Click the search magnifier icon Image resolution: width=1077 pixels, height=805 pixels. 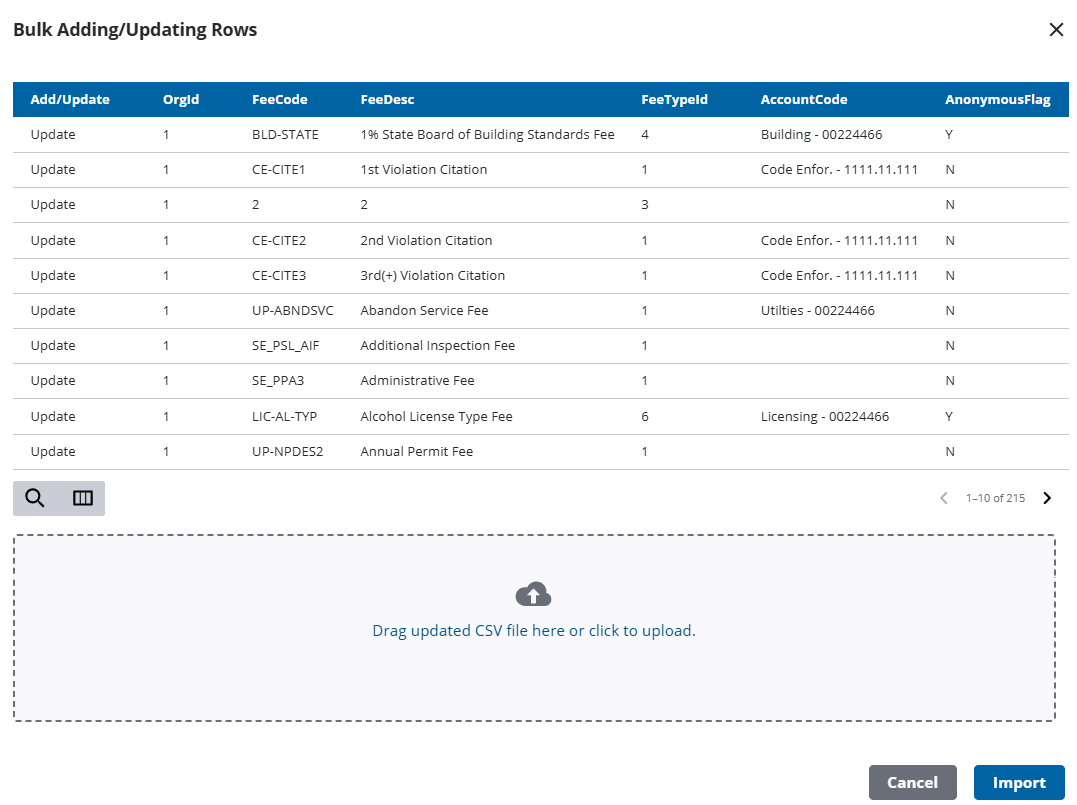click(35, 498)
